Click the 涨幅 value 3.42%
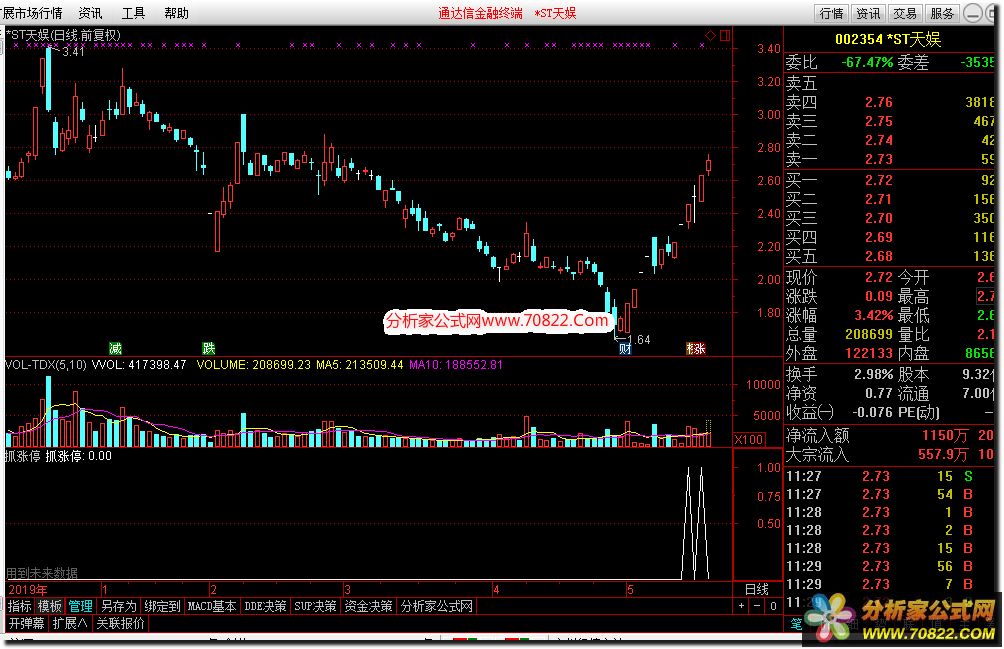Screen dimensions: 1004x649 [x=873, y=316]
